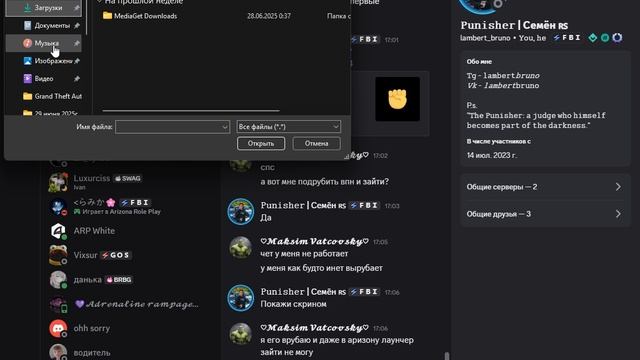640x360 pixels.
Task: Click FBI tag in 17:03 message header
Action: (364, 205)
